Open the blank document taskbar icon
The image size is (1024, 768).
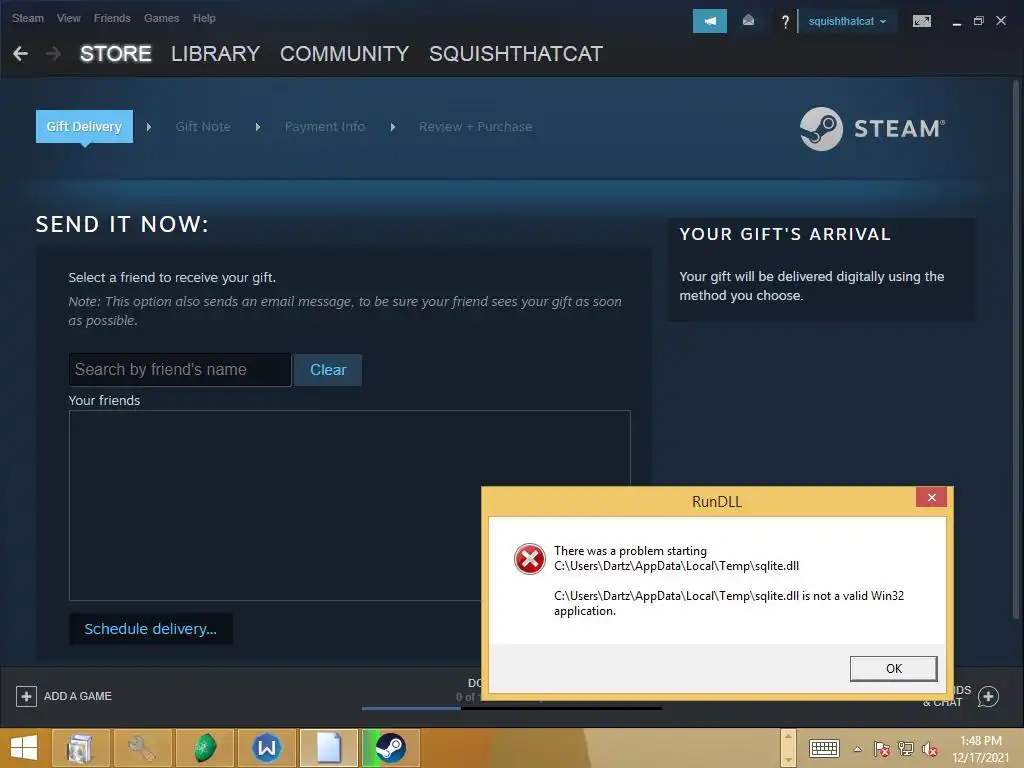tap(328, 748)
